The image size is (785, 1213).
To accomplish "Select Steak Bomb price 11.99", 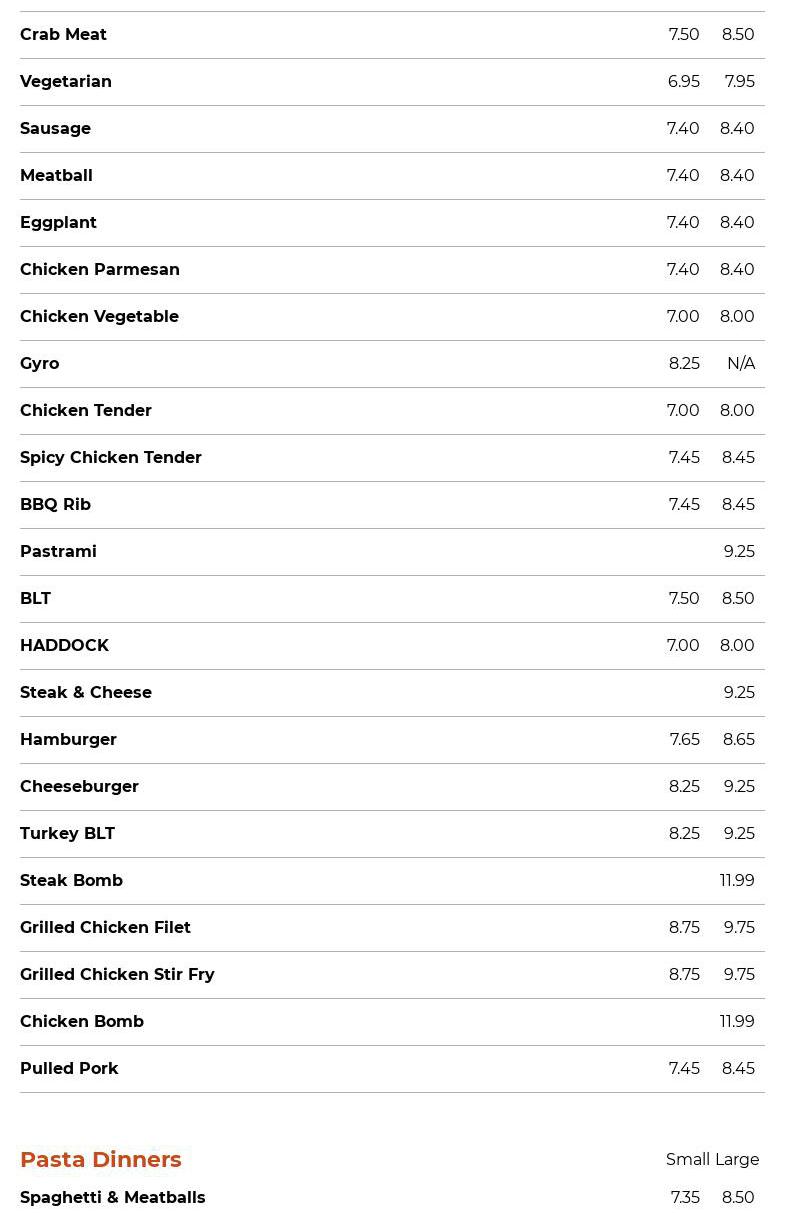I will 737,881.
